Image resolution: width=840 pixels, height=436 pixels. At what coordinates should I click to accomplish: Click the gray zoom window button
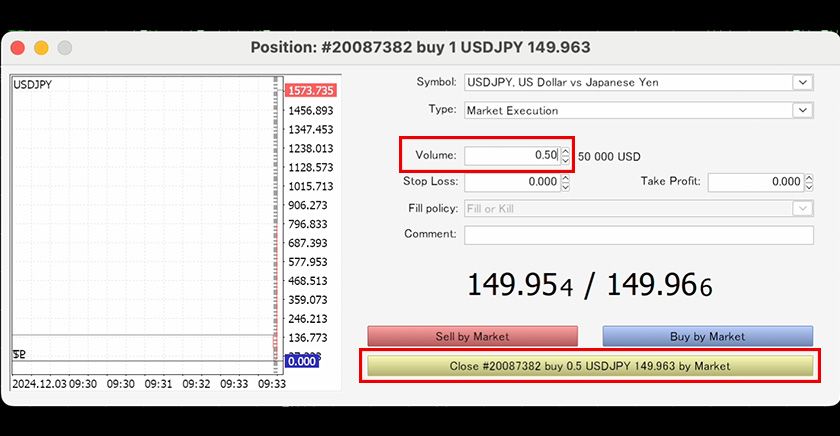click(65, 48)
